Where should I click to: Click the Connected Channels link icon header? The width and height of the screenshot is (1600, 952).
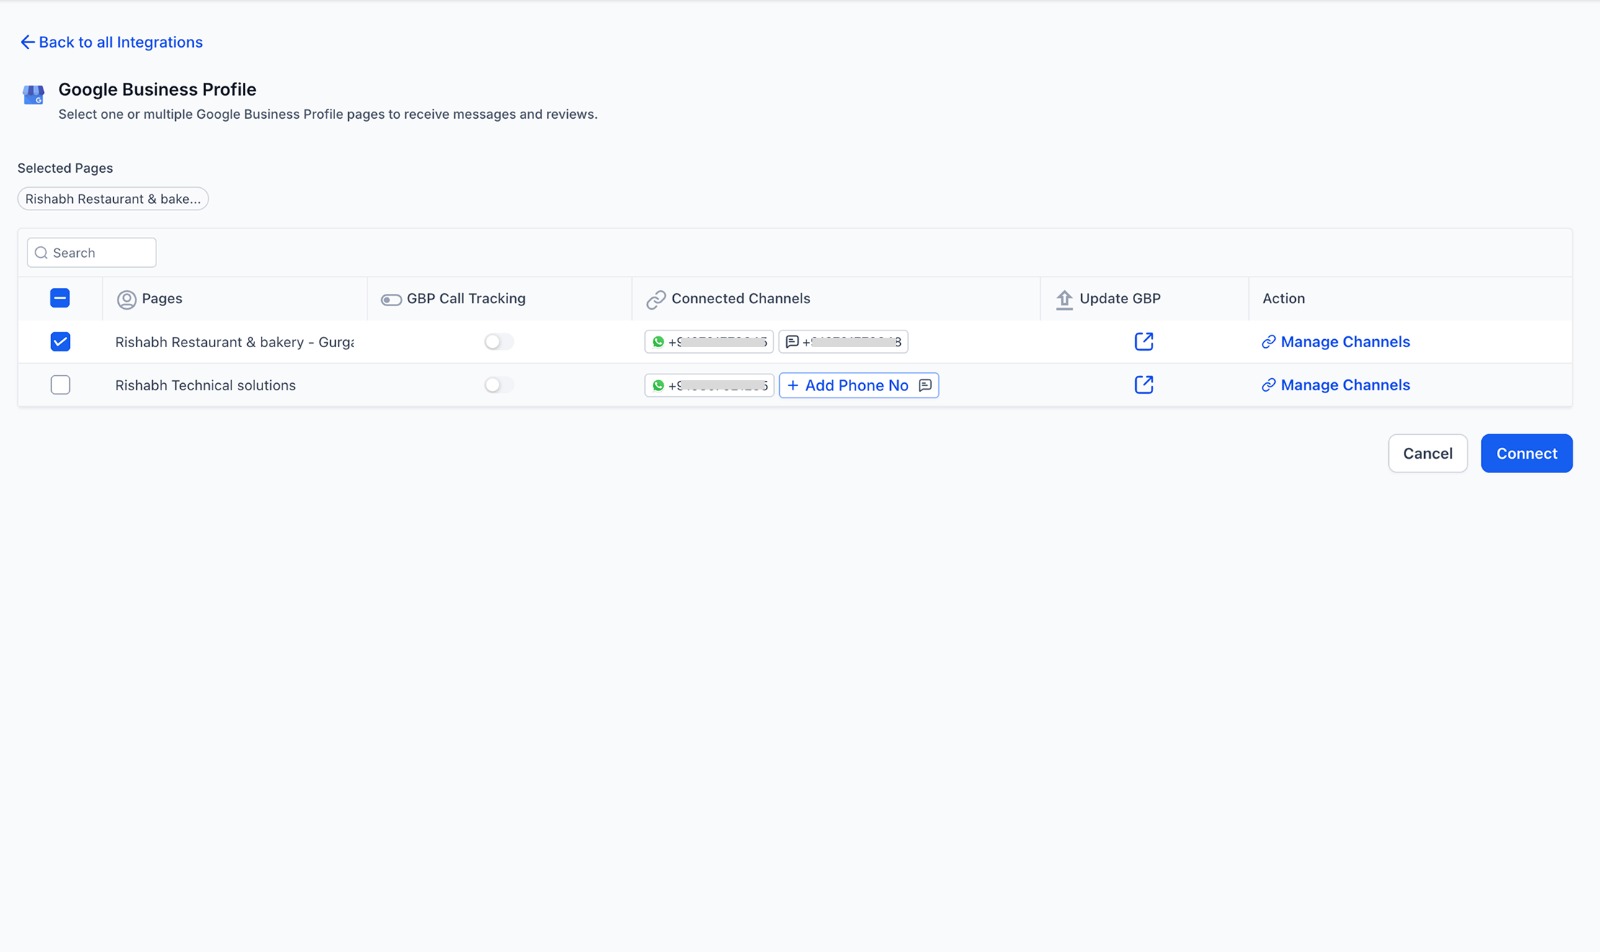pyautogui.click(x=656, y=299)
